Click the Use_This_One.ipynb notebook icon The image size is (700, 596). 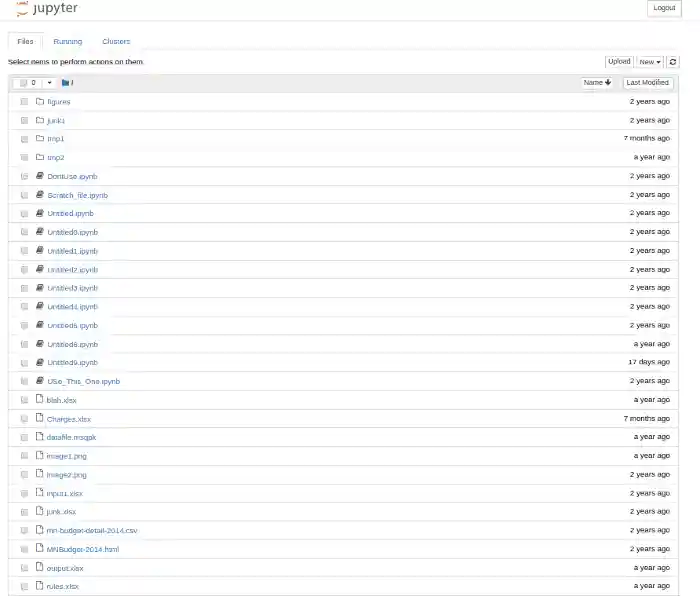click(x=40, y=381)
